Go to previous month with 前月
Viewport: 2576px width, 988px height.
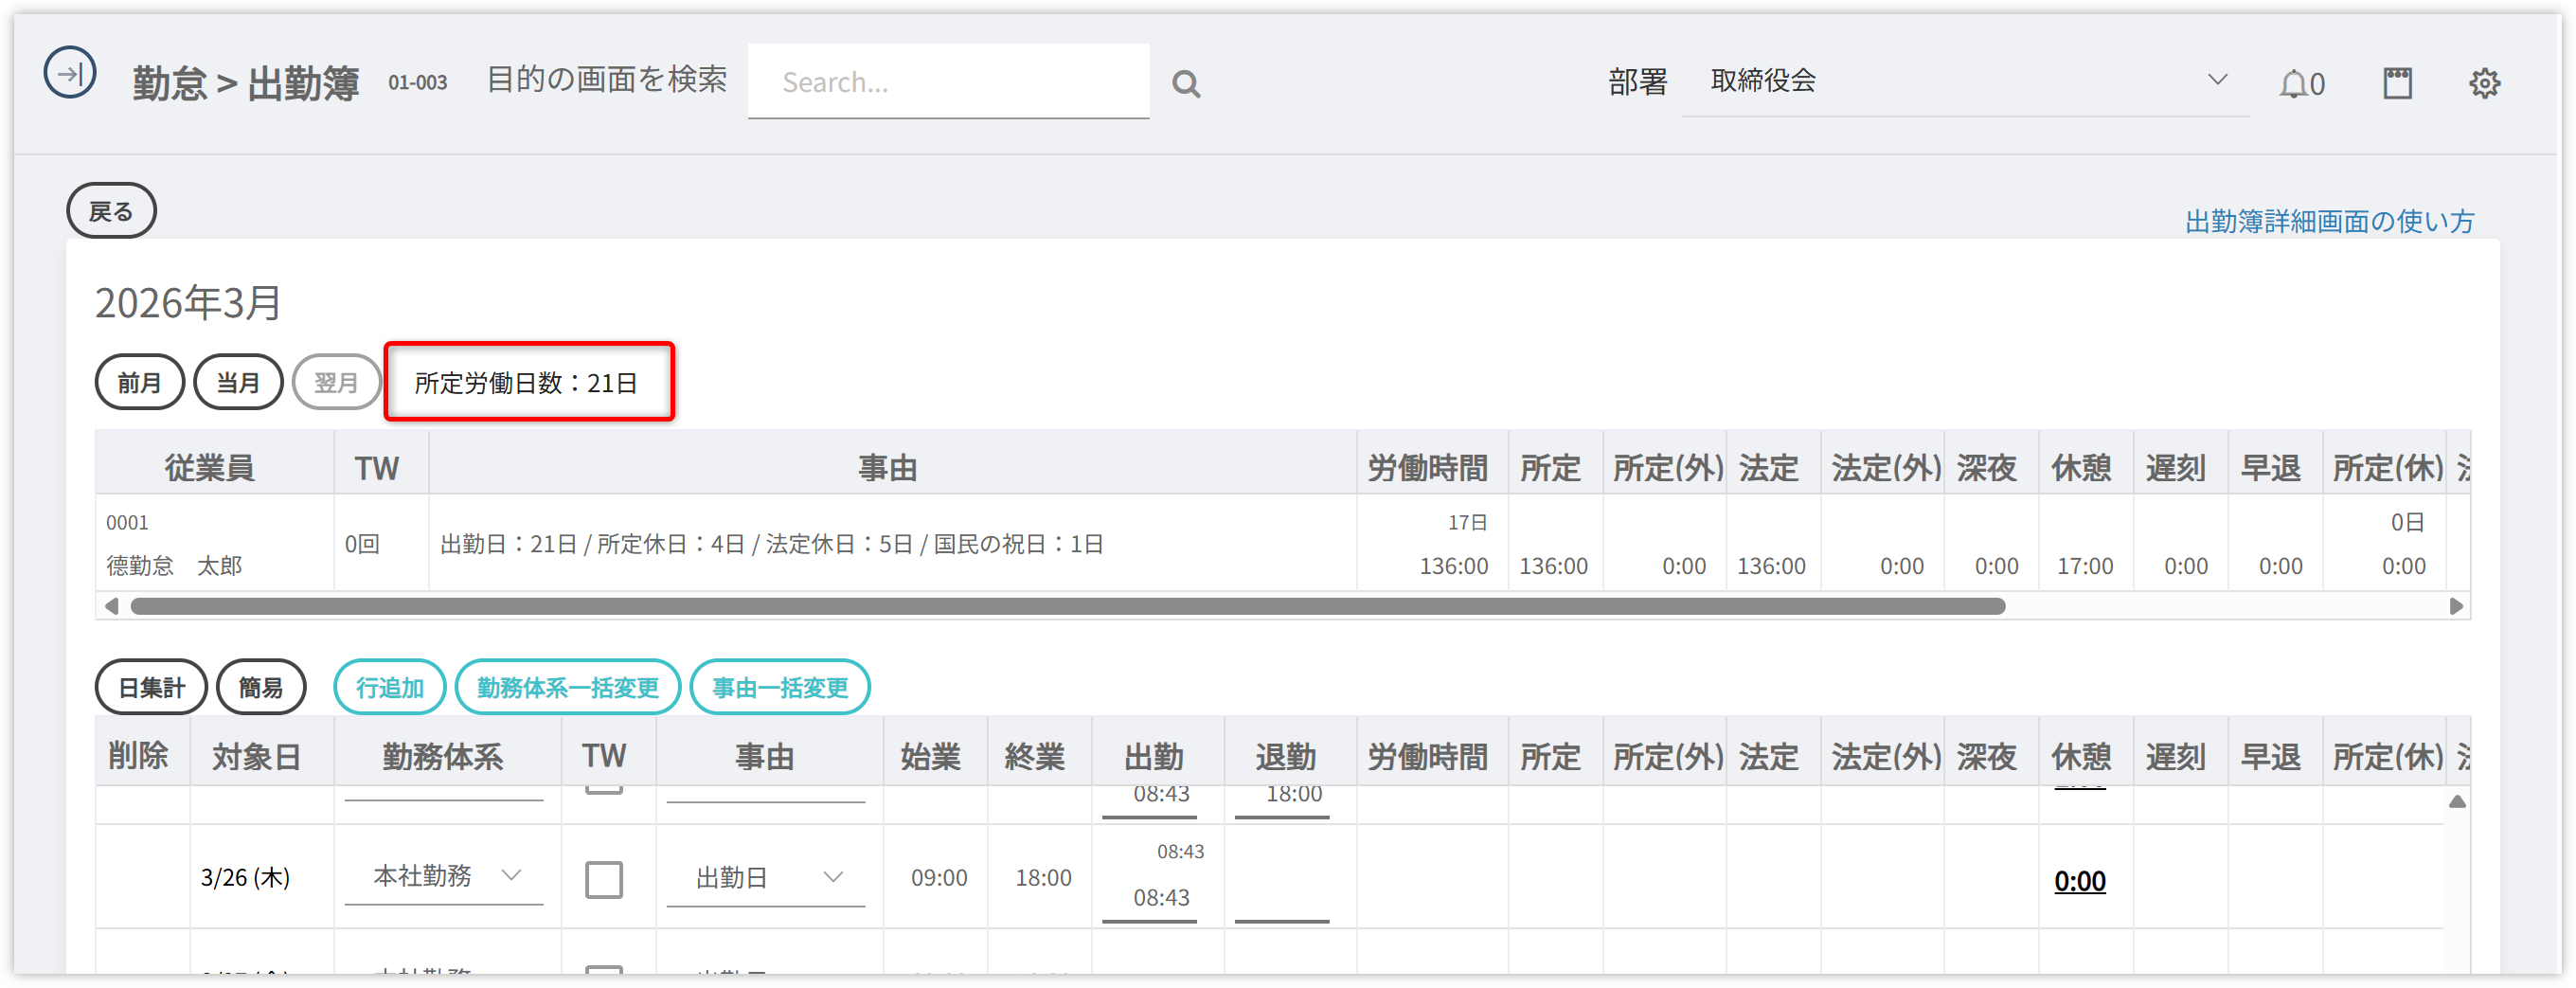pos(139,382)
